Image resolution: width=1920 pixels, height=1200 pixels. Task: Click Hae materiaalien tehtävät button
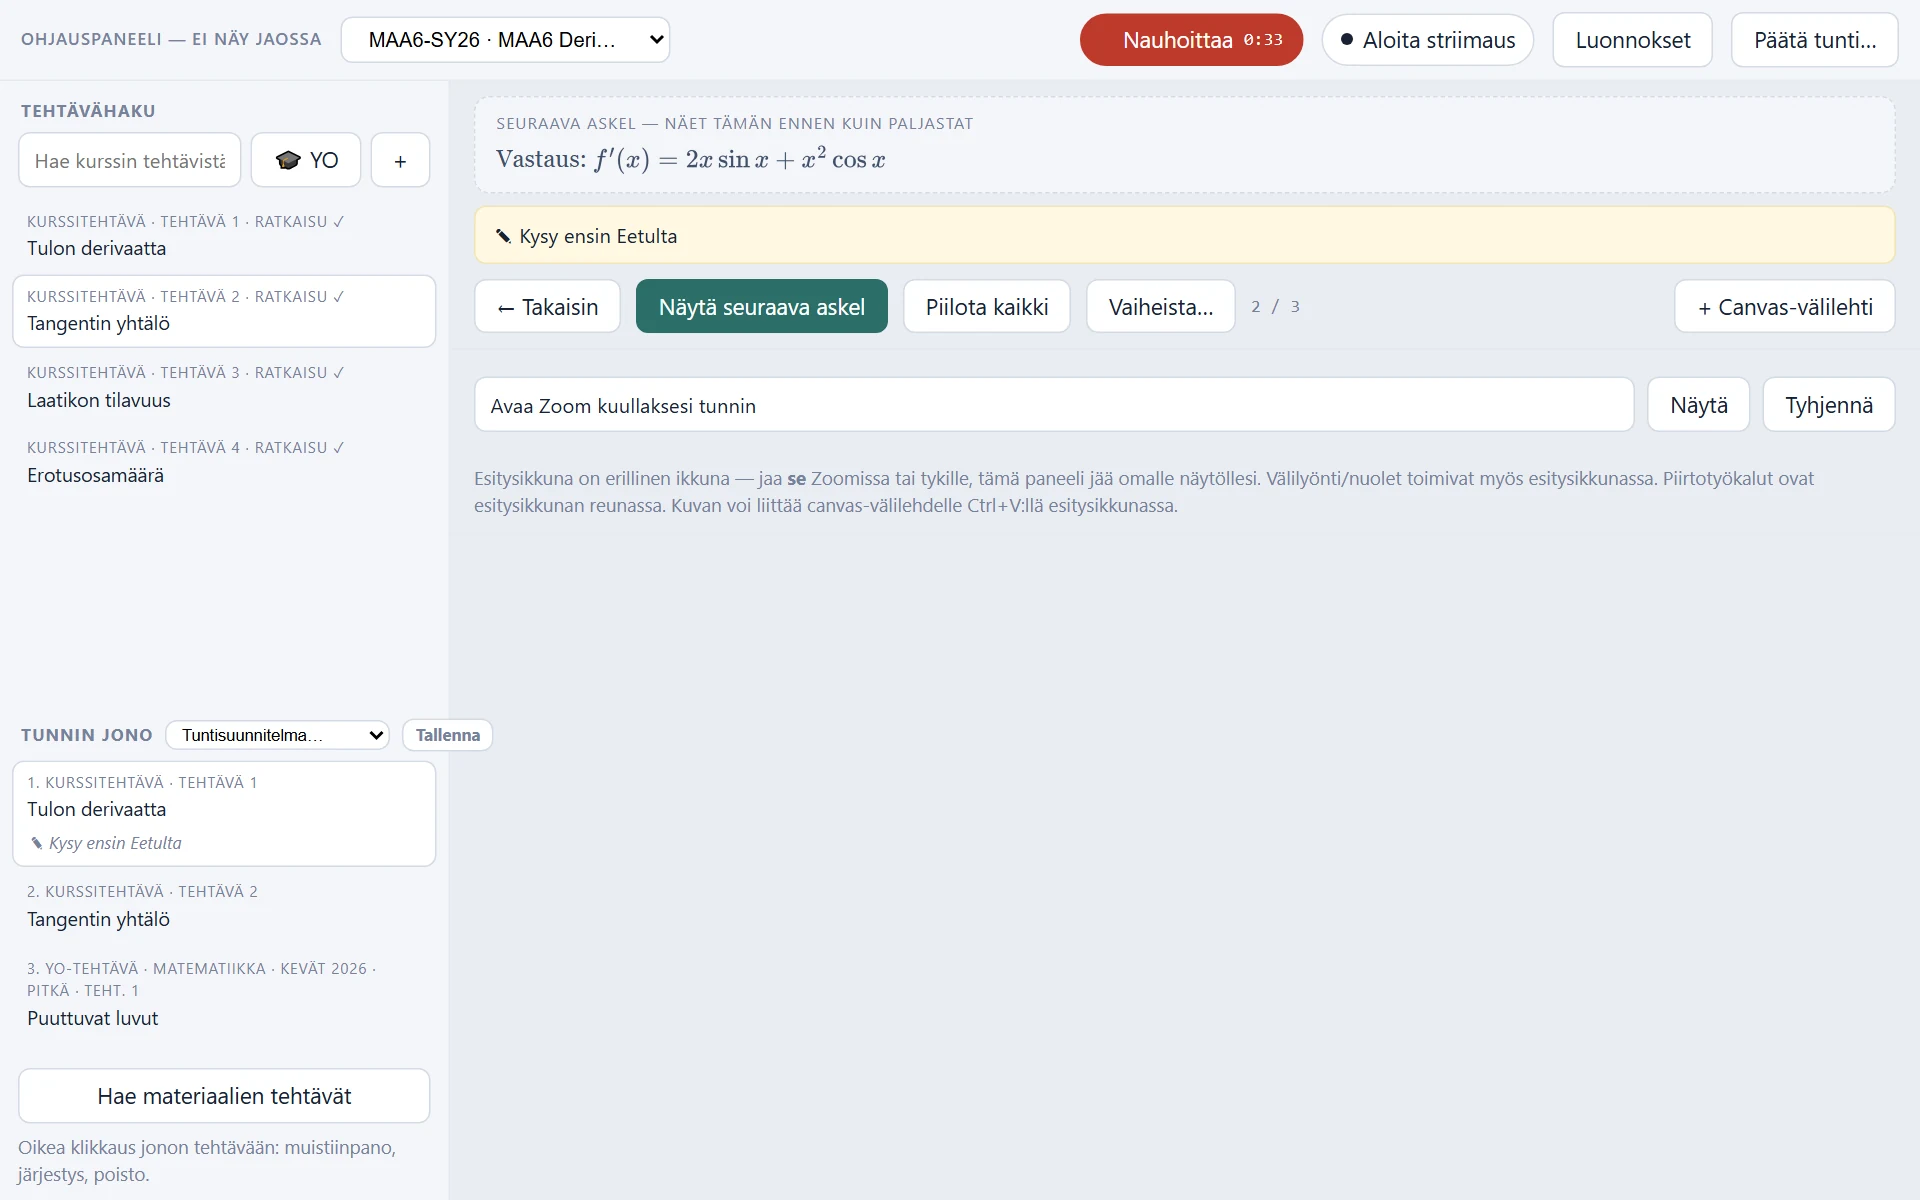224,1096
